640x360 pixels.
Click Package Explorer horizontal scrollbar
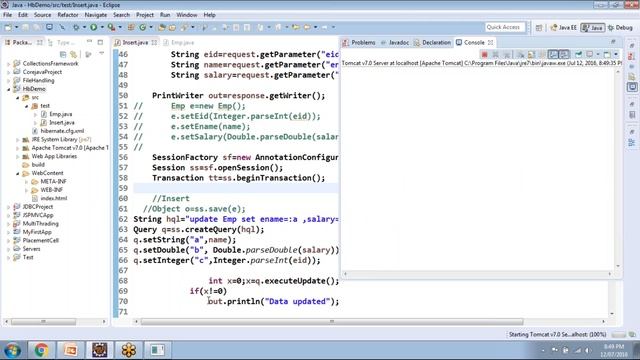tap(43, 322)
